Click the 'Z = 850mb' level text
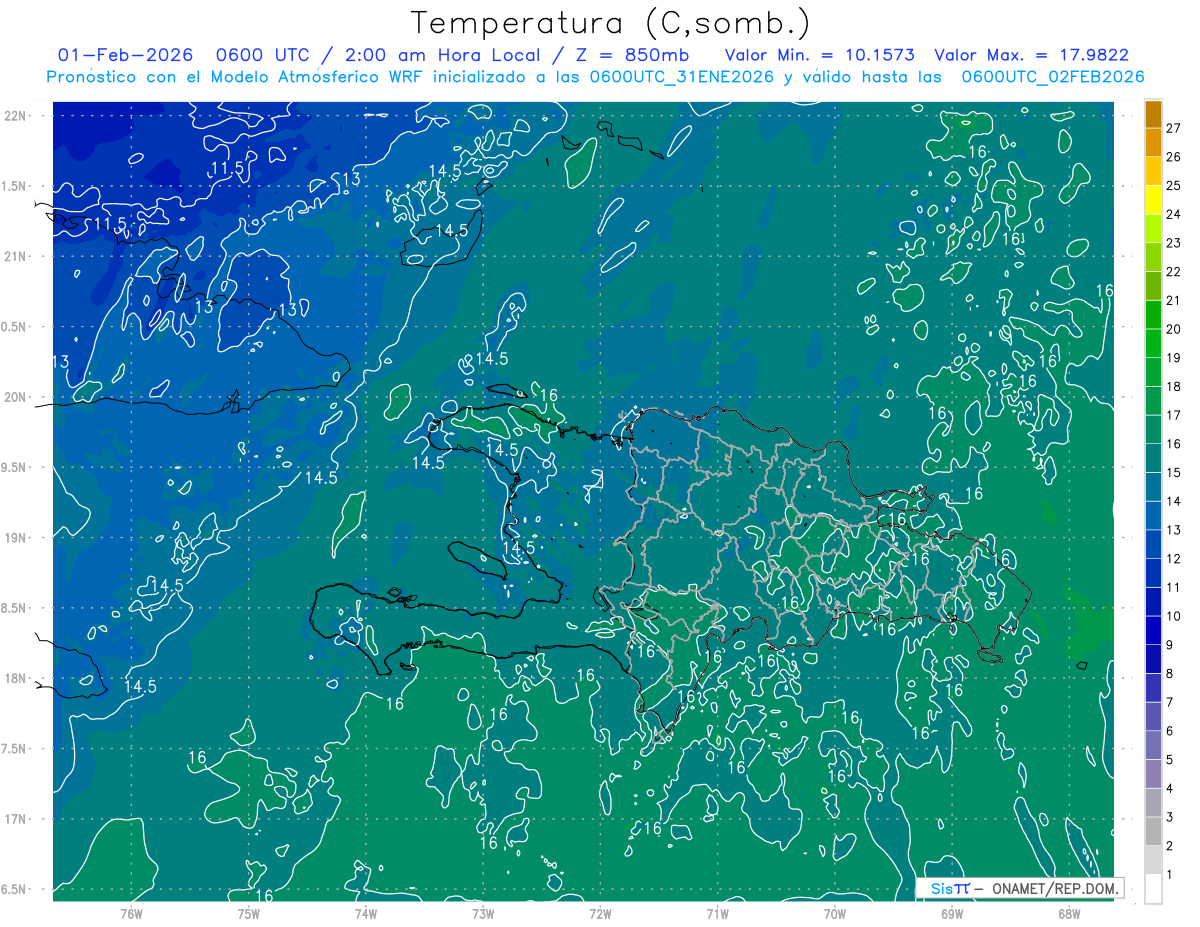This screenshot has height=927, width=1200. pyautogui.click(x=633, y=55)
